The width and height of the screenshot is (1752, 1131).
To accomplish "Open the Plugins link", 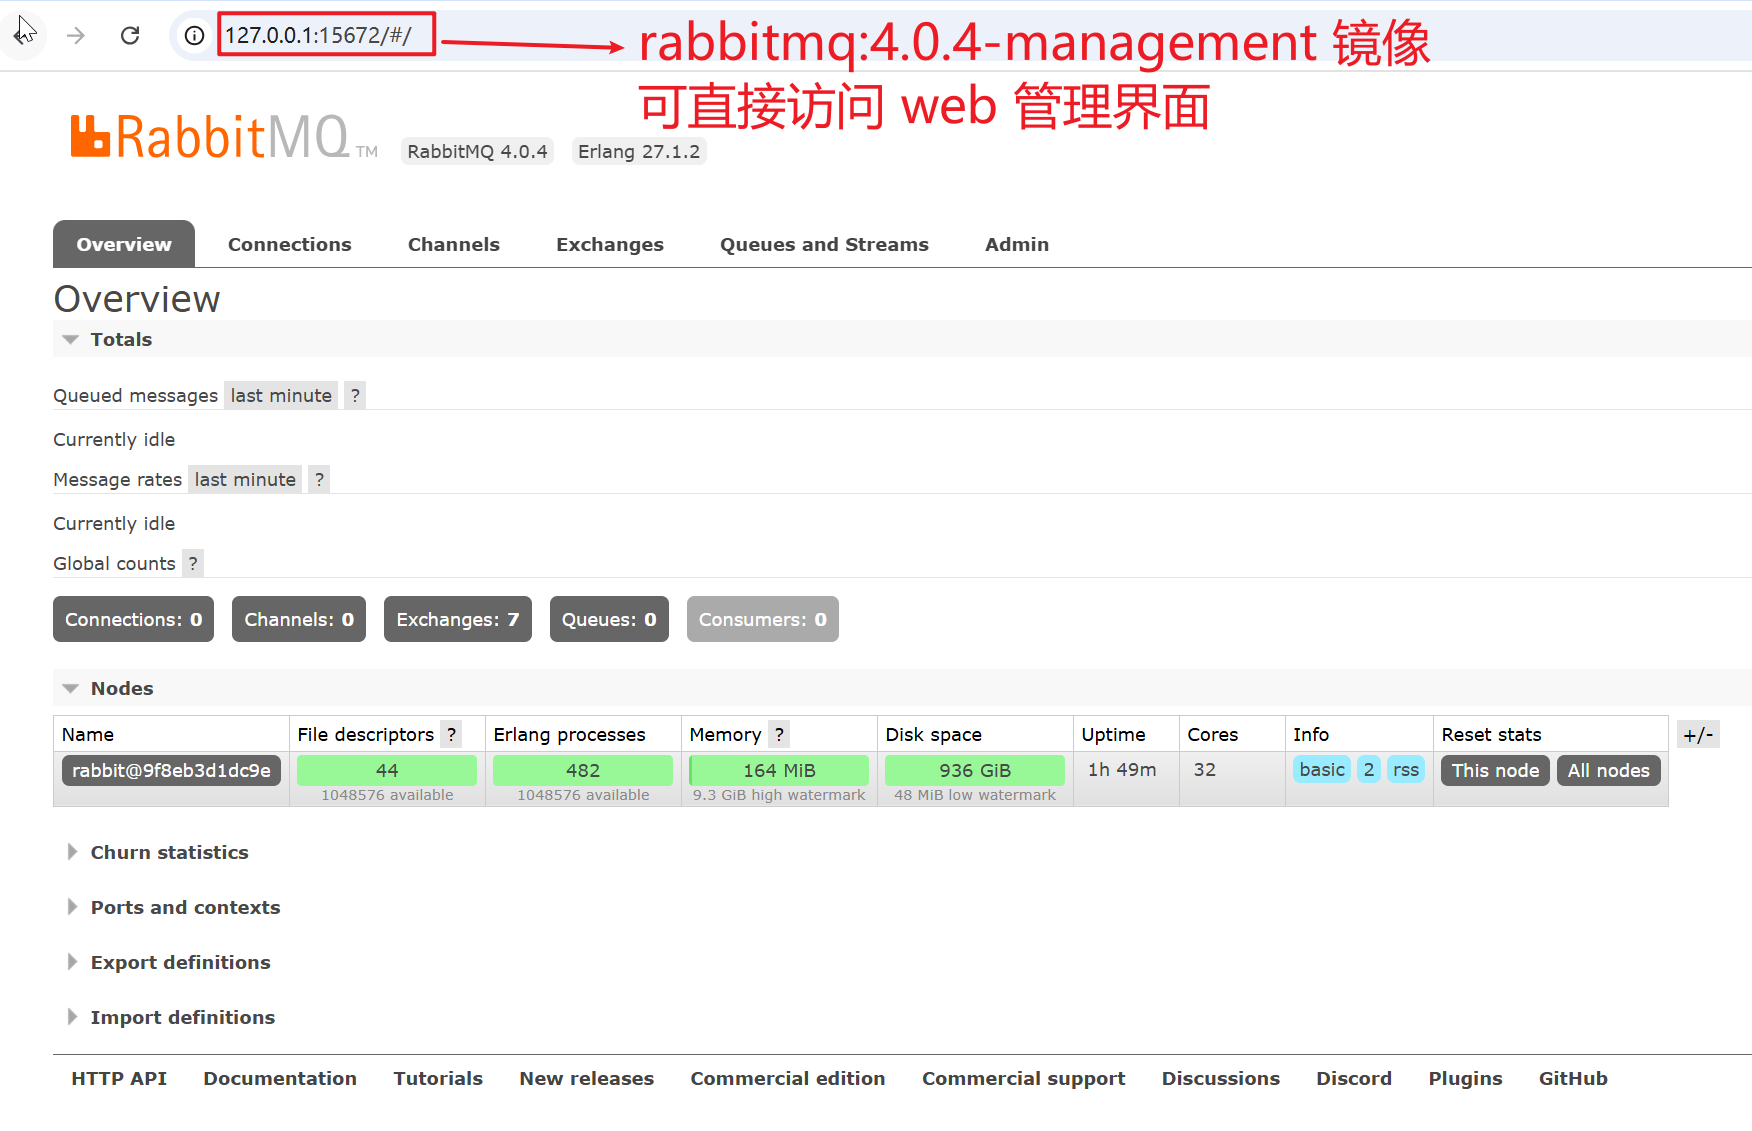I will point(1466,1078).
